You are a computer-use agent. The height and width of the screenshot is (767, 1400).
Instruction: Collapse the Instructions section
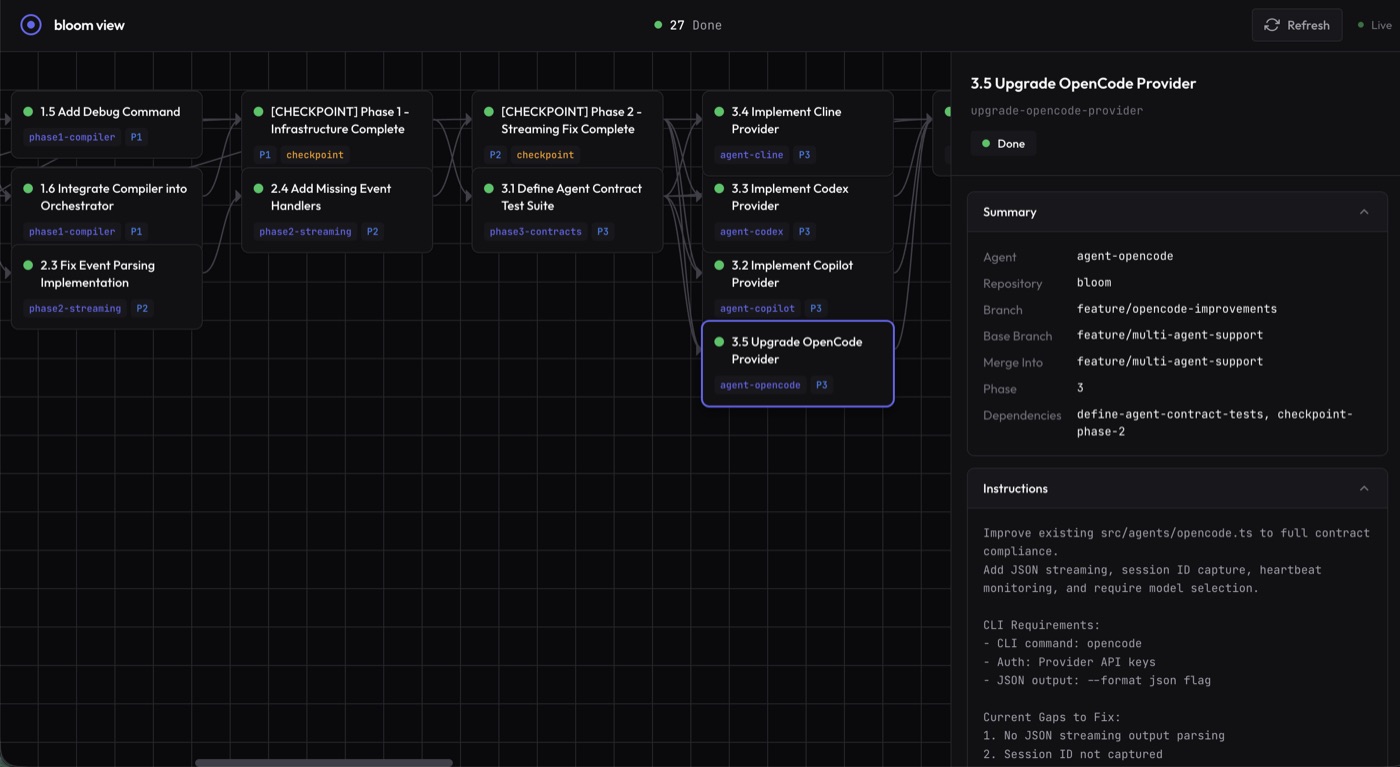coord(1364,488)
